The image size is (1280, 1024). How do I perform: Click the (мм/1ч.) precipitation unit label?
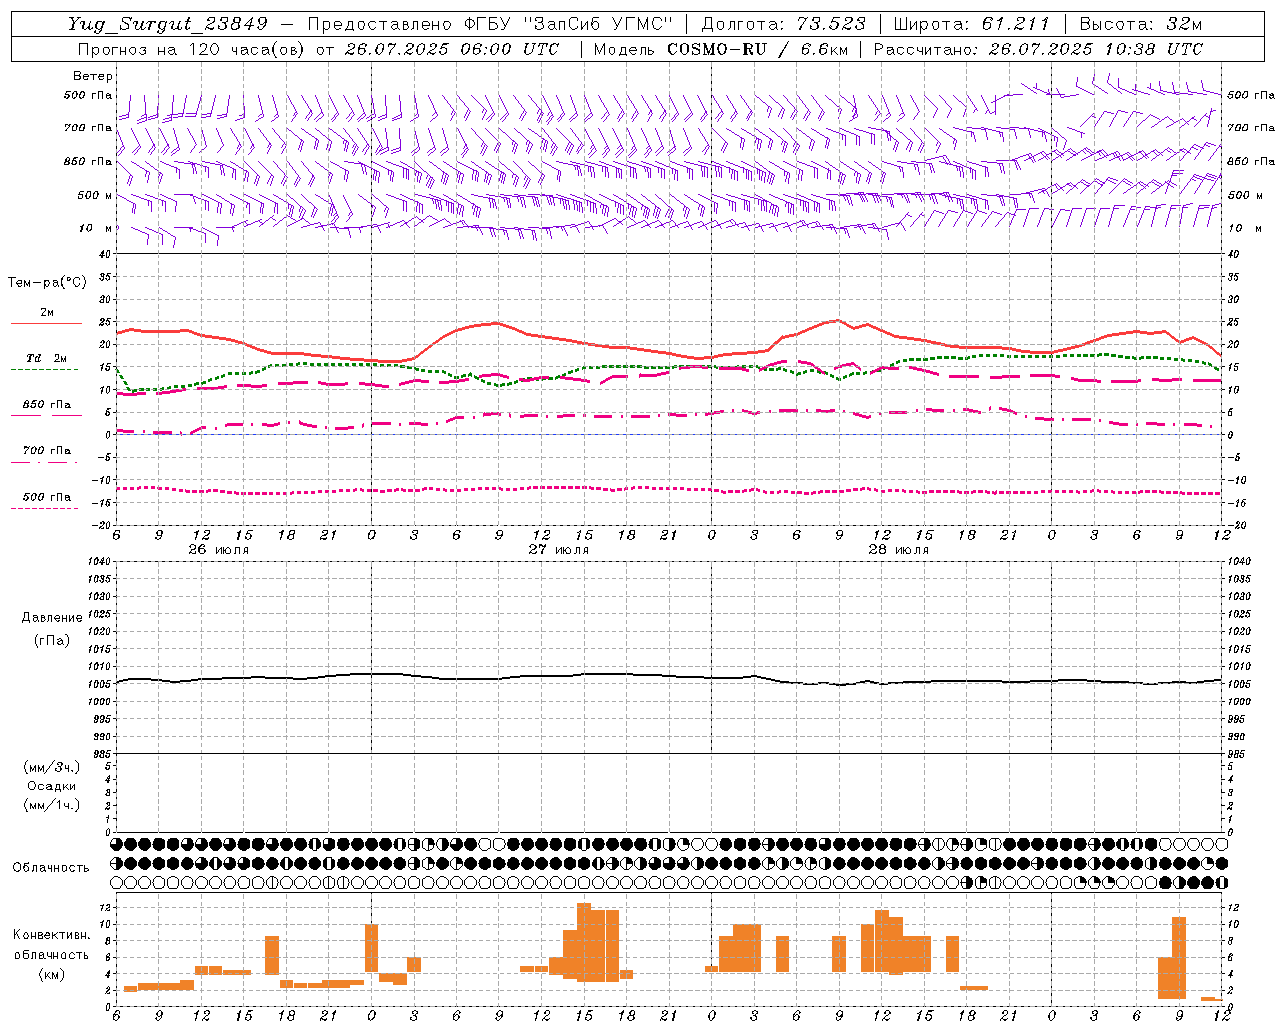(x=52, y=805)
